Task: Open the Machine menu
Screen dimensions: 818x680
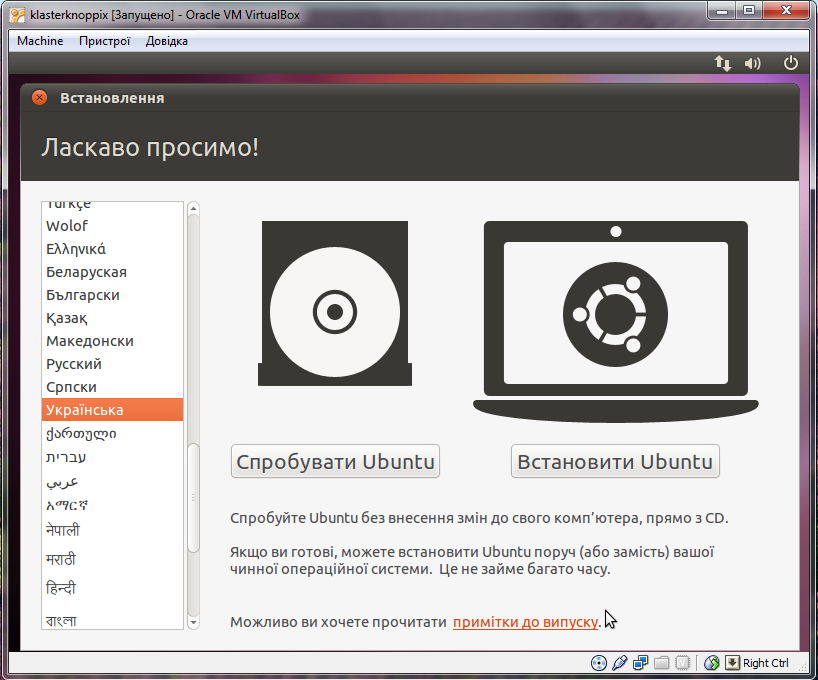Action: tap(40, 41)
